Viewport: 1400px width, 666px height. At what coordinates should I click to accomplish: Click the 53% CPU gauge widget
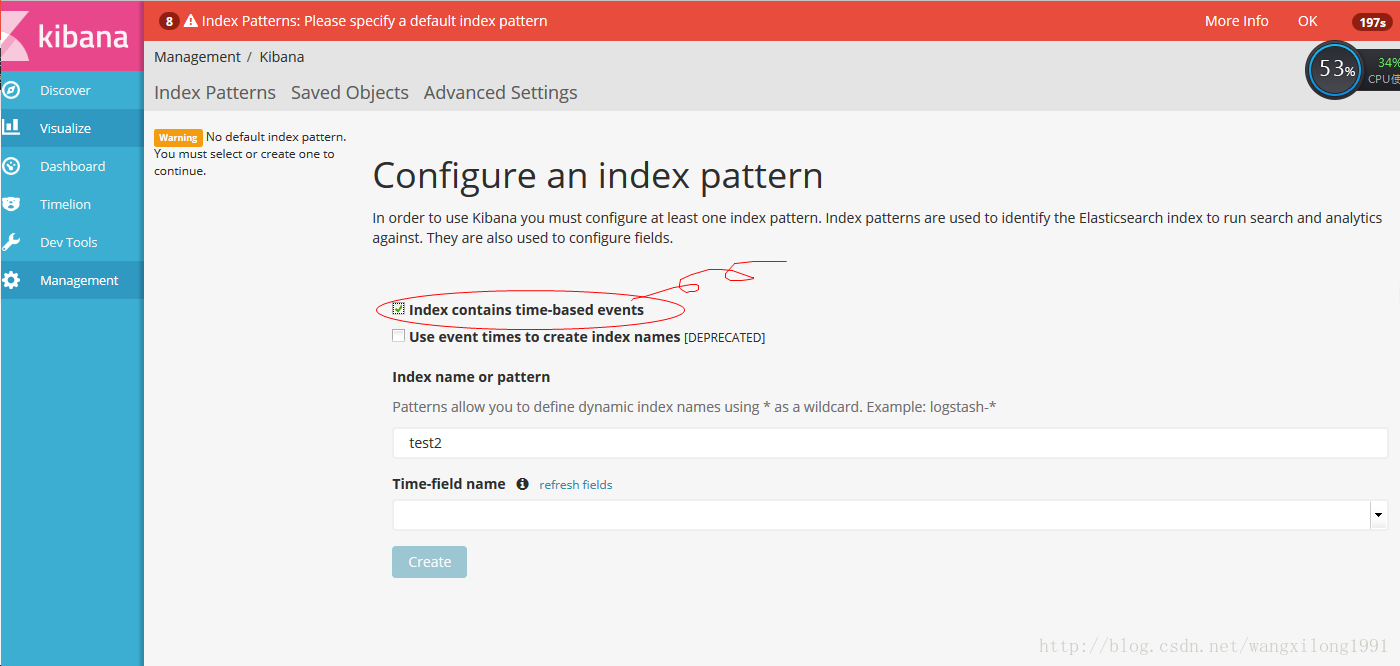[x=1334, y=70]
